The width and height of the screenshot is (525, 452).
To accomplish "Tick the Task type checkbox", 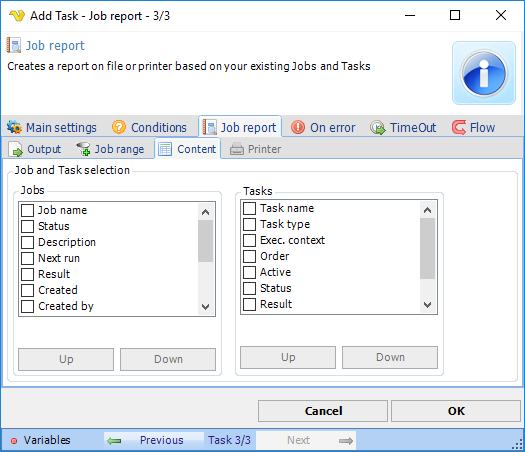I will (249, 224).
